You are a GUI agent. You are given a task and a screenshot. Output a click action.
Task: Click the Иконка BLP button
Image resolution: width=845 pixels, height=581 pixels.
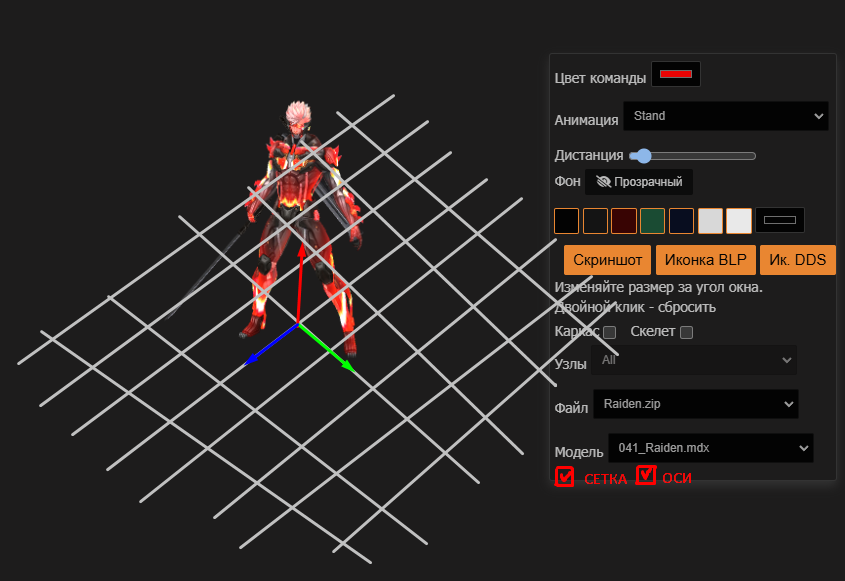[705, 260]
